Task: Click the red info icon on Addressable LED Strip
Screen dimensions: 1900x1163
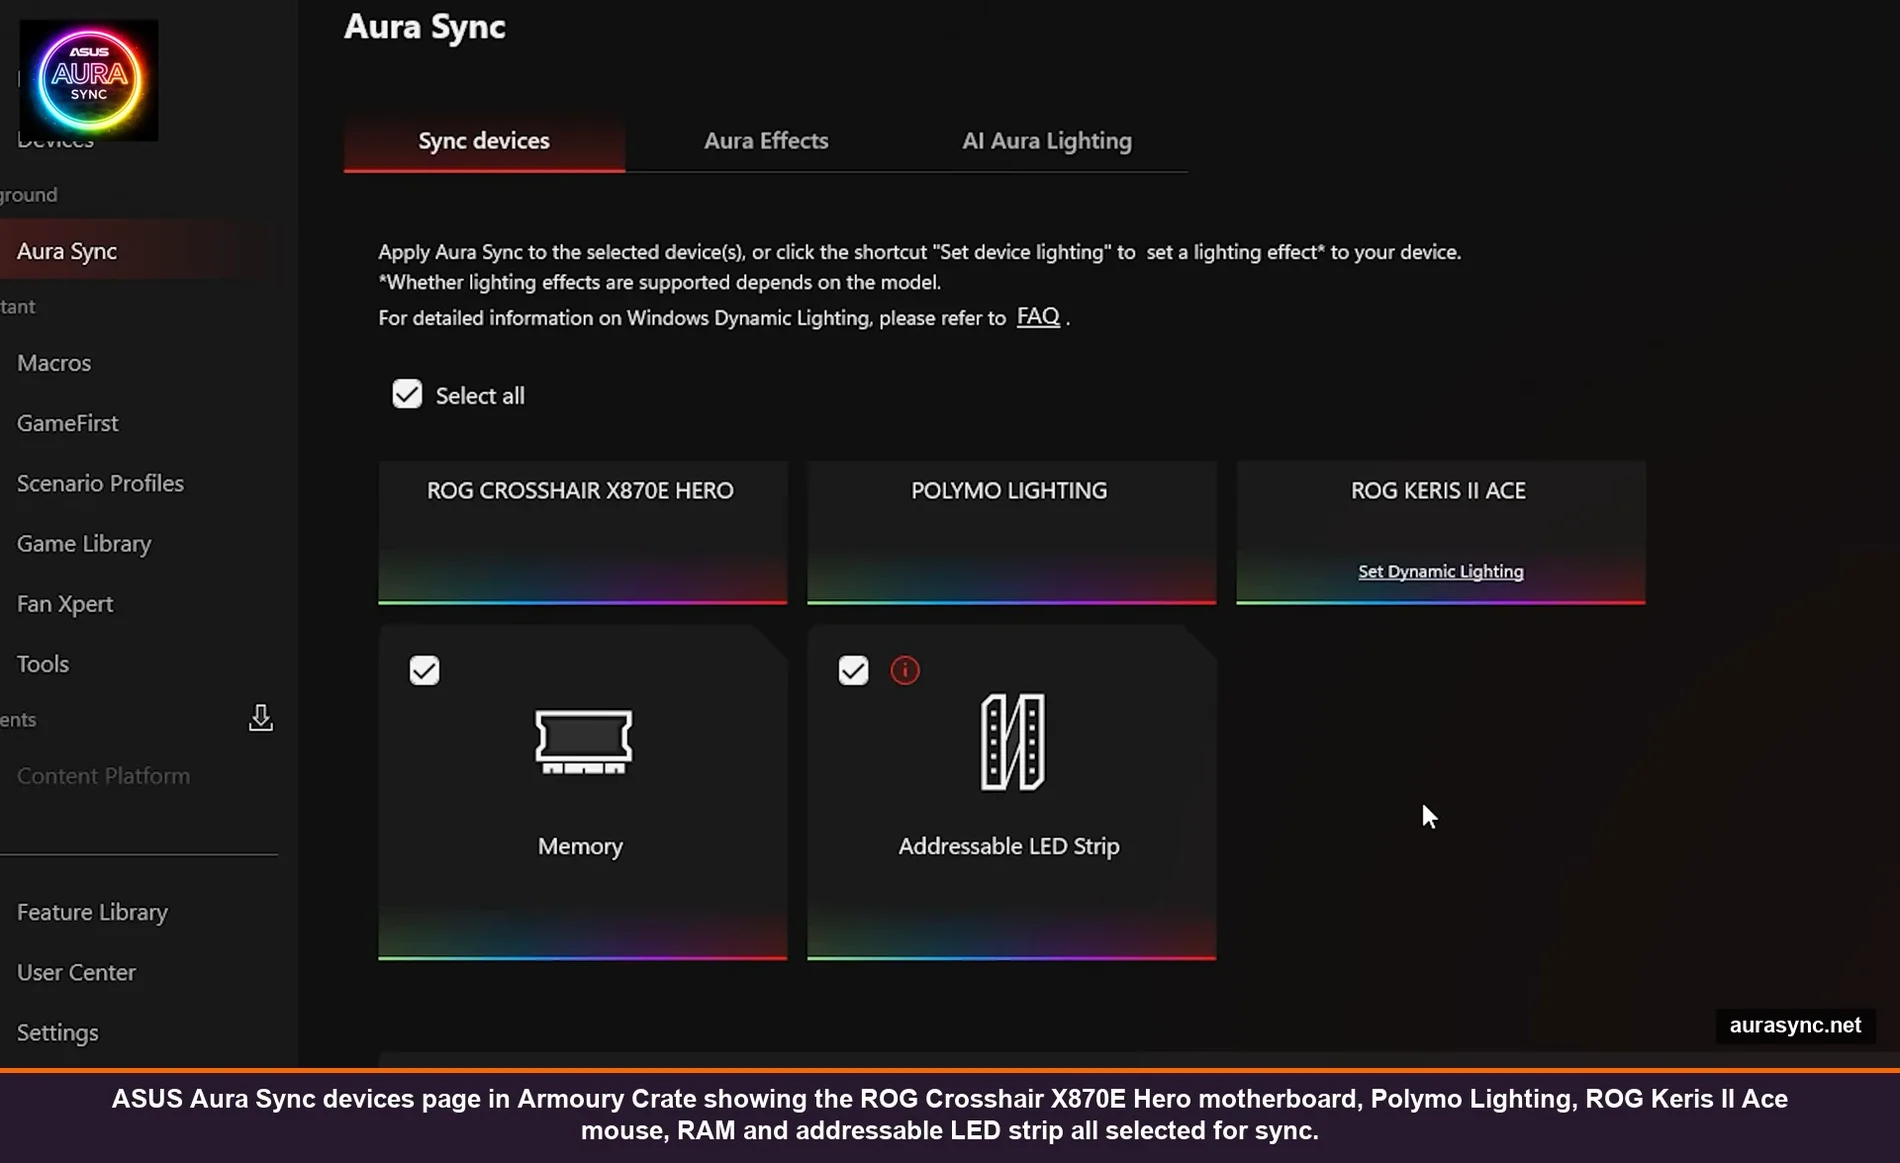Action: pos(904,670)
